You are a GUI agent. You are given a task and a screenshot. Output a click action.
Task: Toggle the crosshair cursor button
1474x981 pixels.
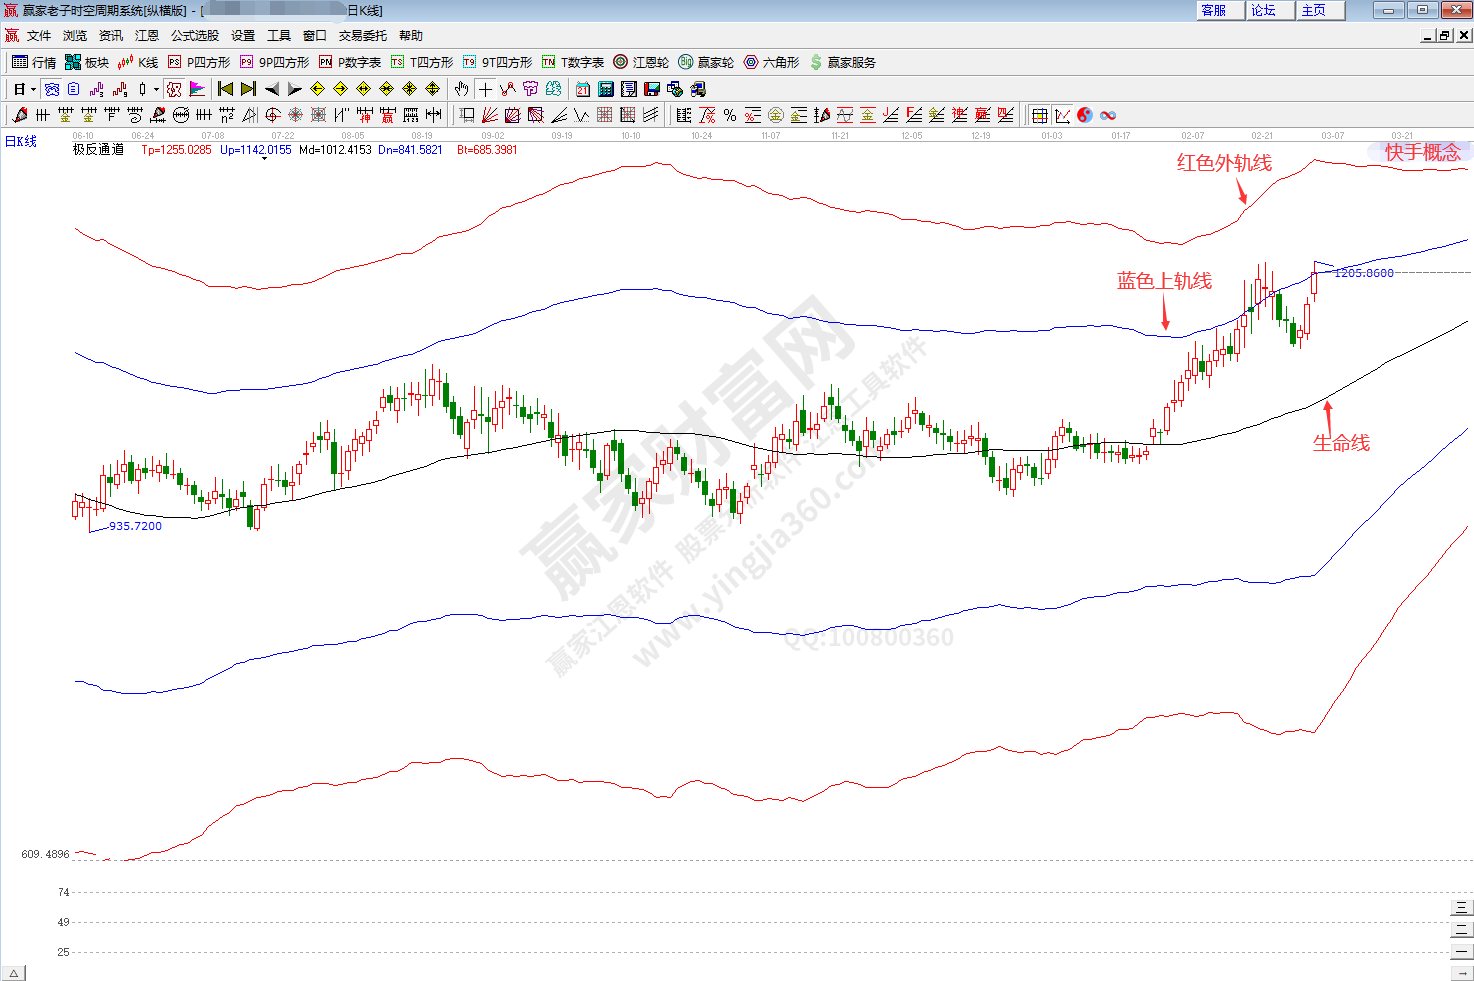click(x=485, y=89)
